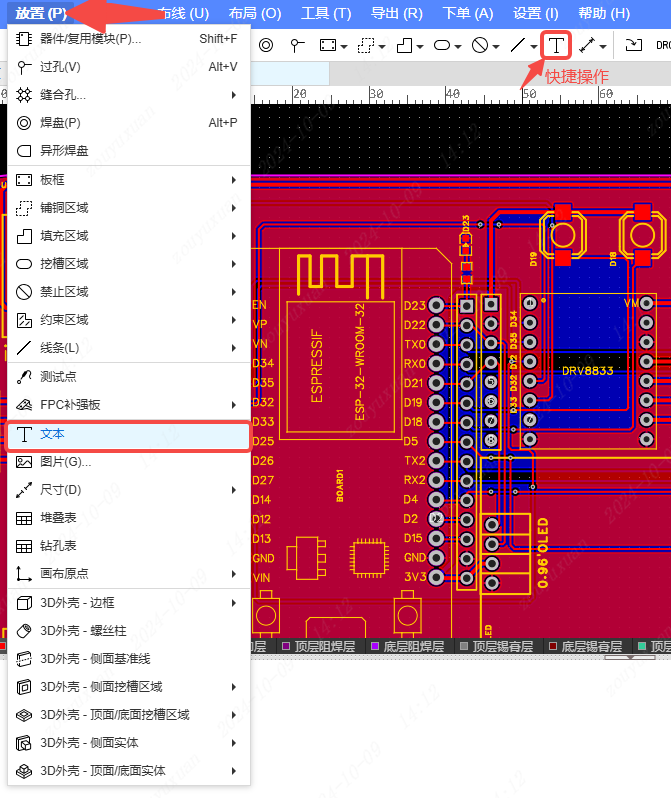The height and width of the screenshot is (798, 671).
Task: Select the via tool icon in the toolbar
Action: 297,45
